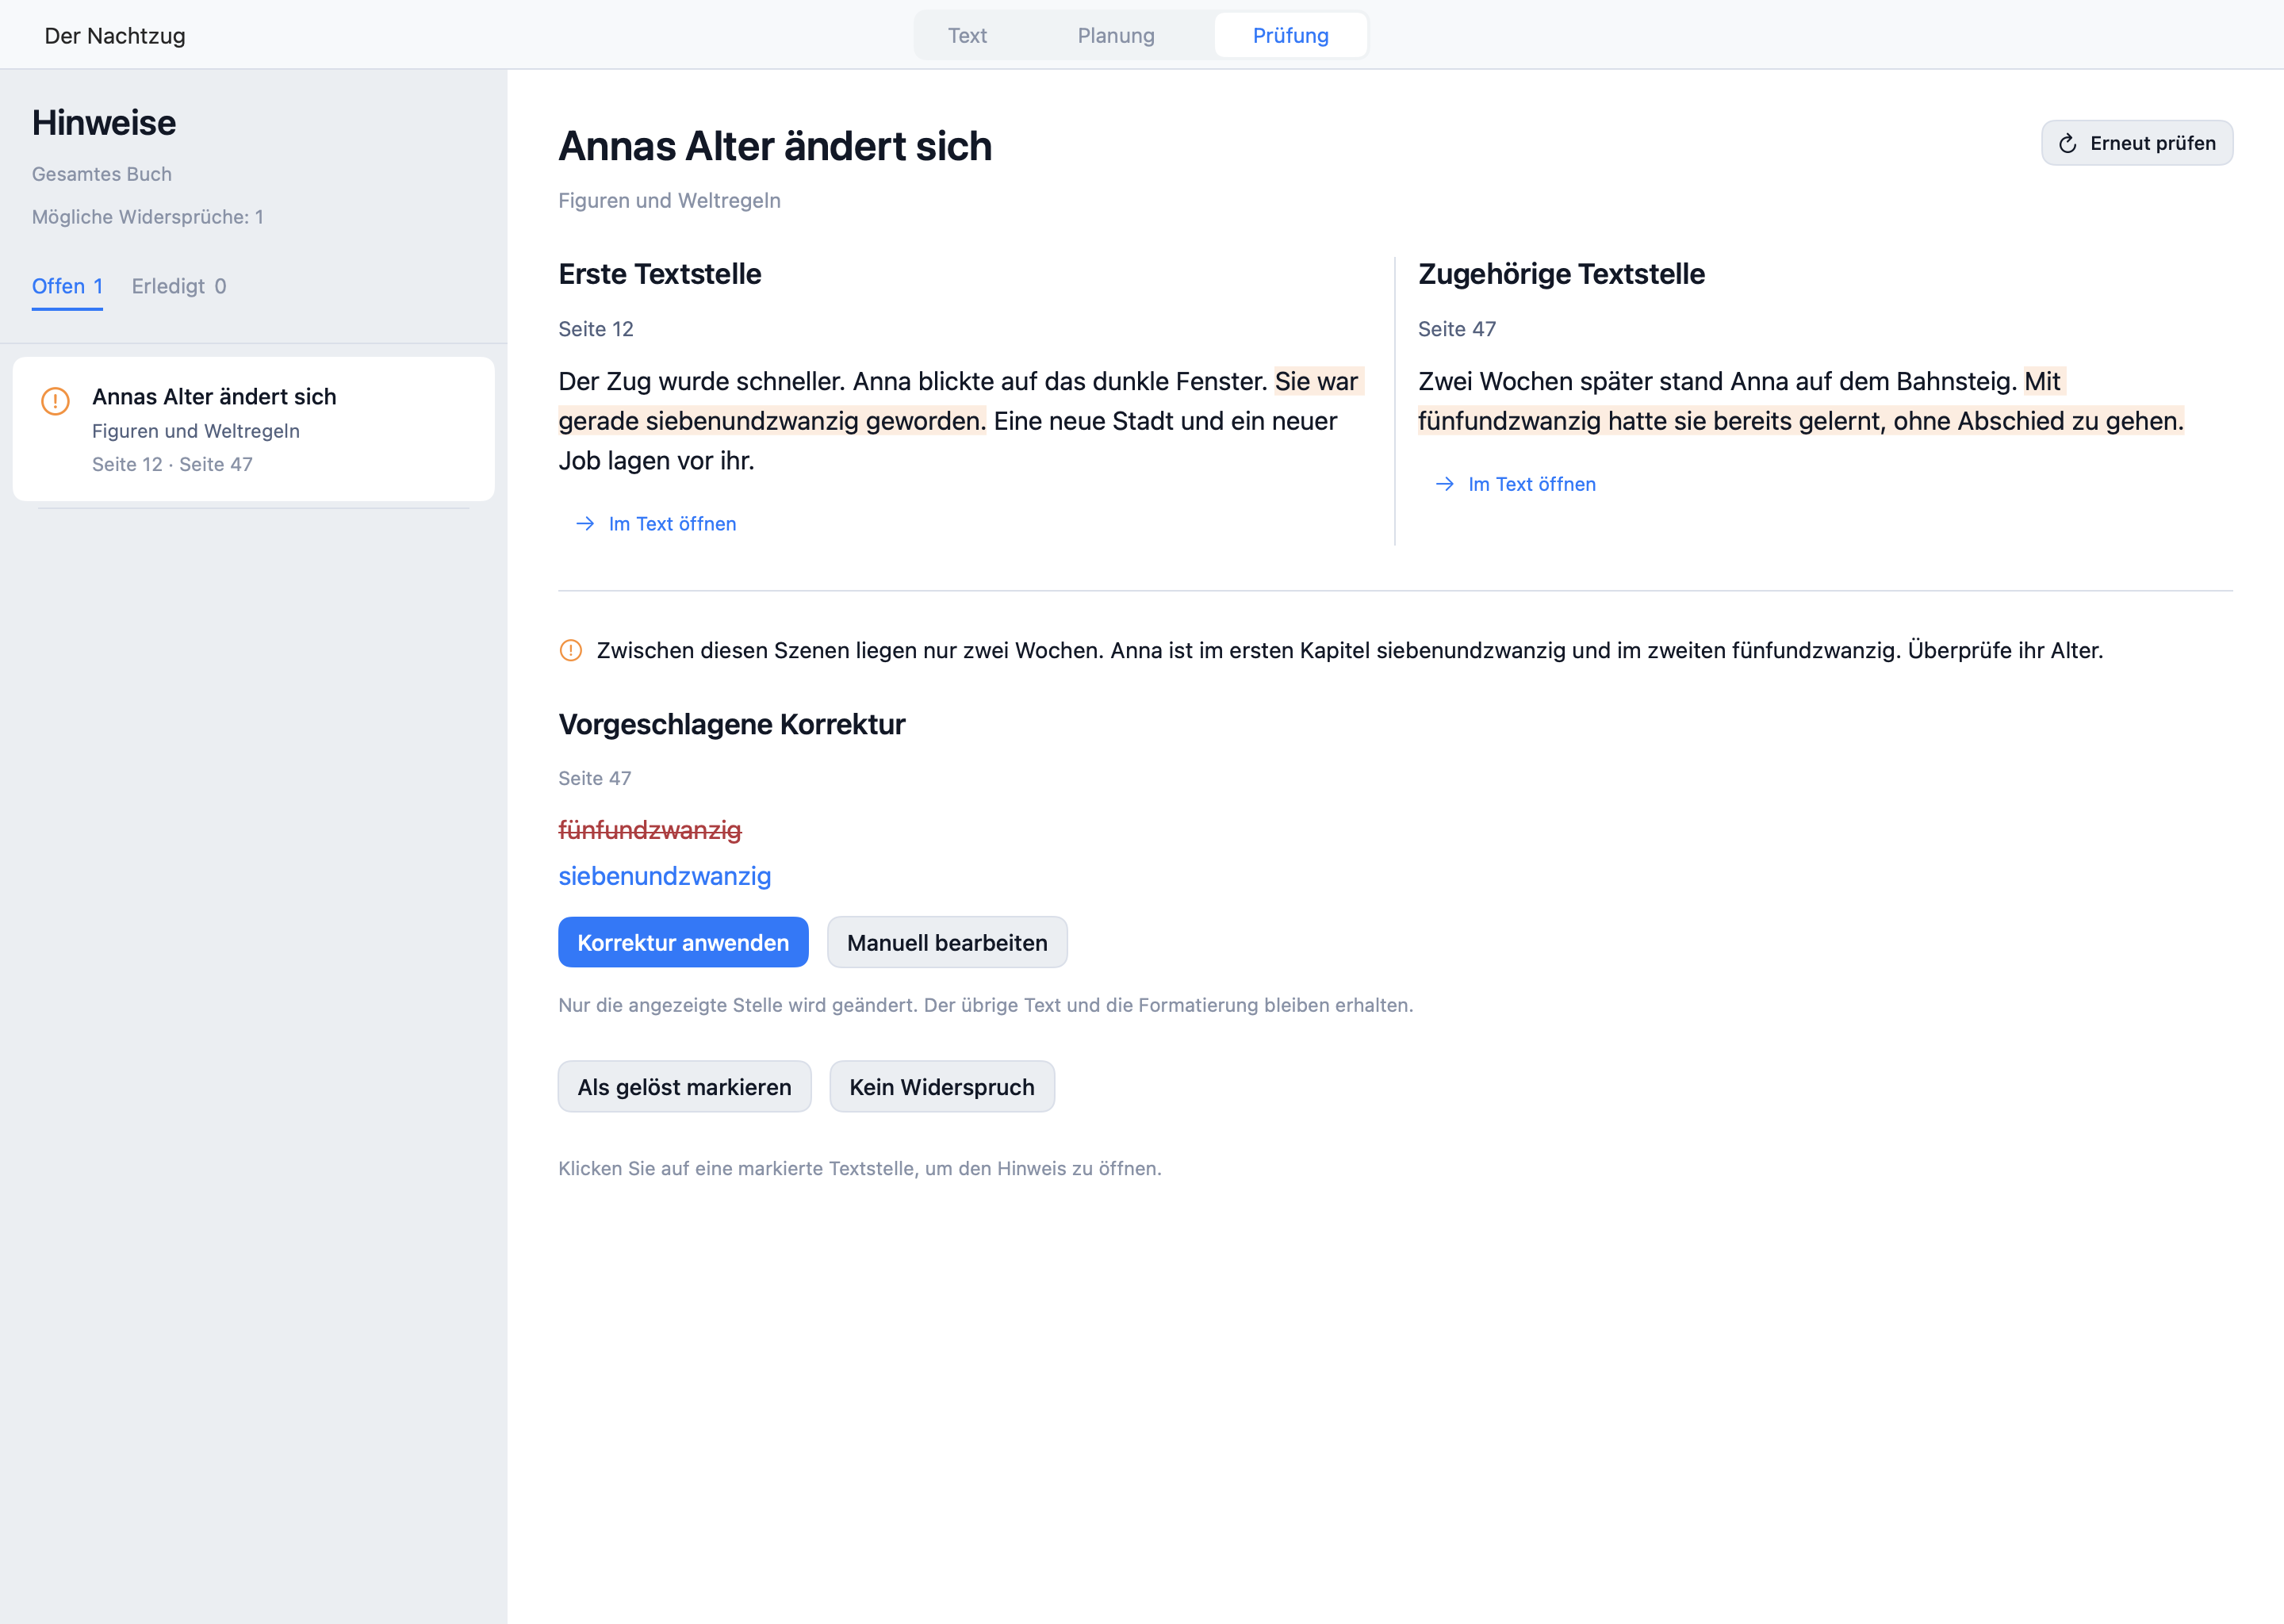Select the hint card Annas Alter ändert sich
The height and width of the screenshot is (1624, 2284).
pos(253,429)
